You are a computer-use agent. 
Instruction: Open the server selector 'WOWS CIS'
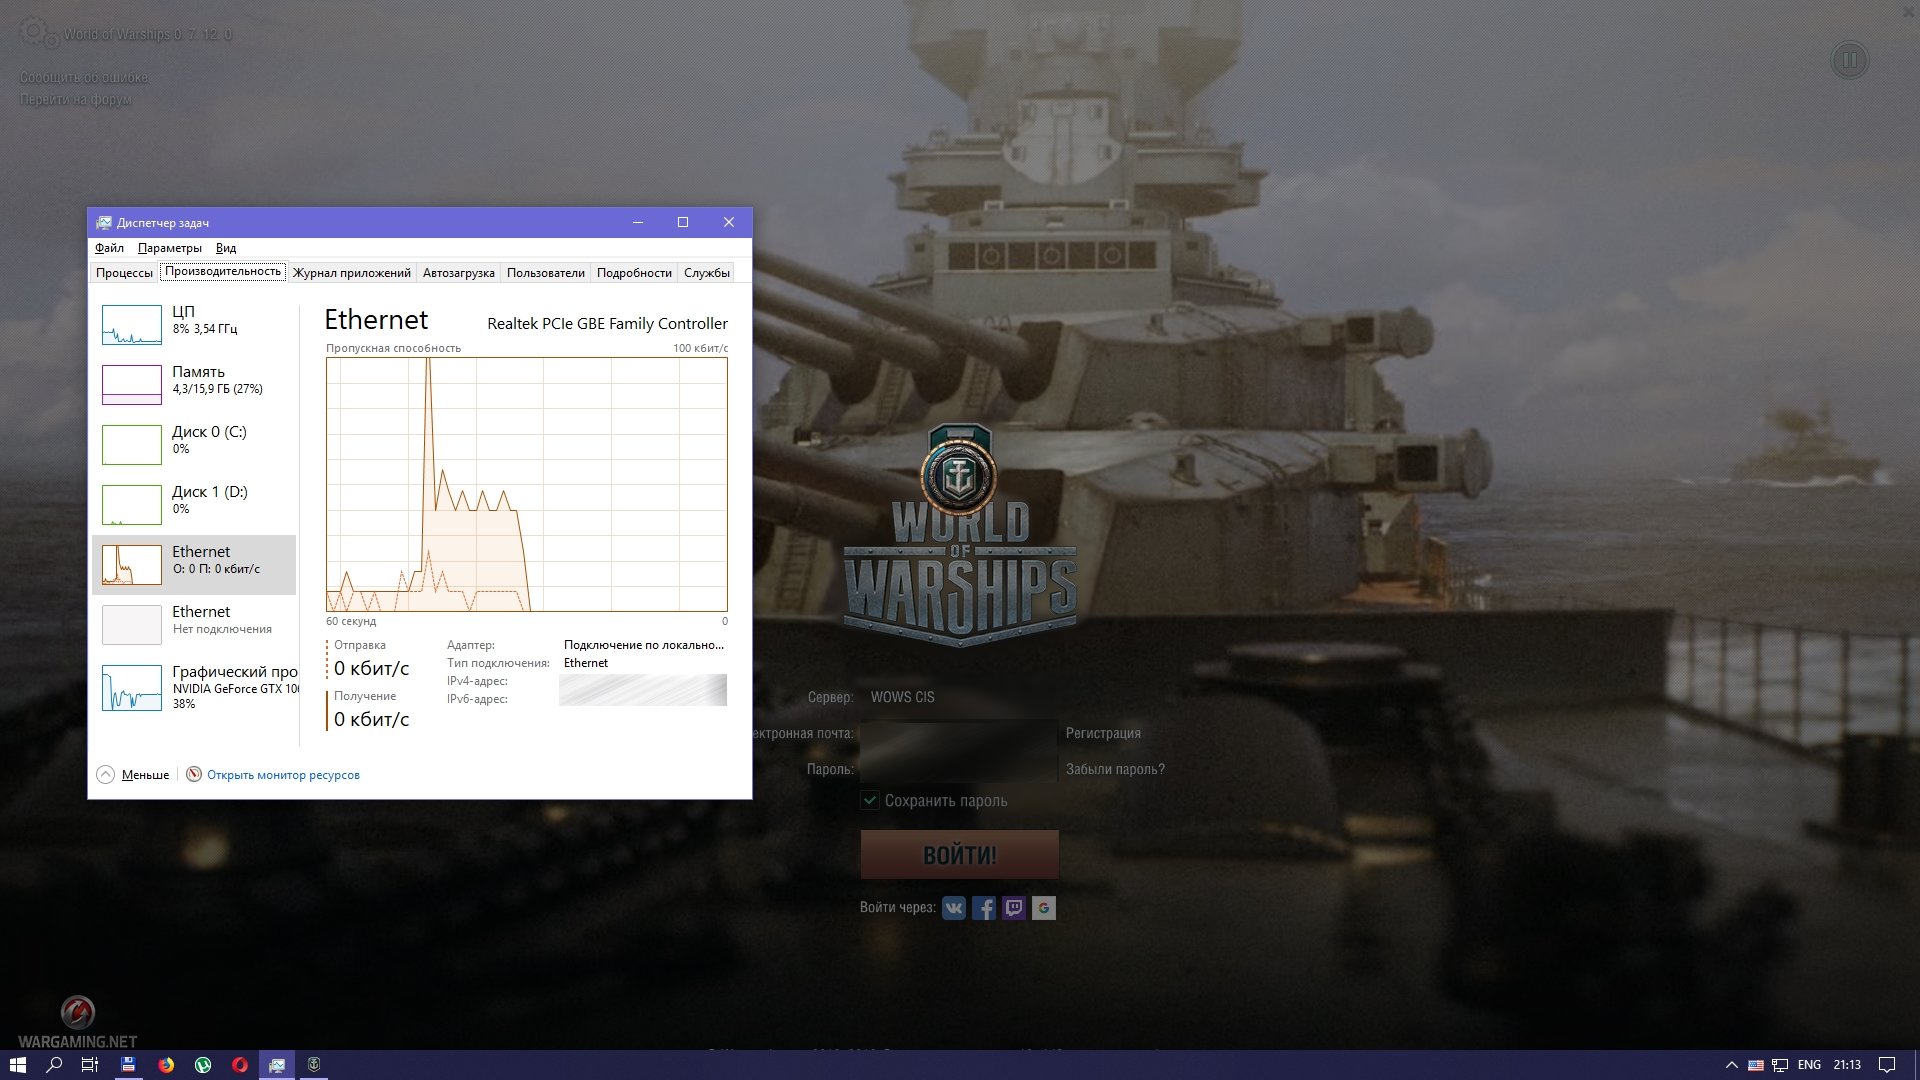pyautogui.click(x=902, y=697)
